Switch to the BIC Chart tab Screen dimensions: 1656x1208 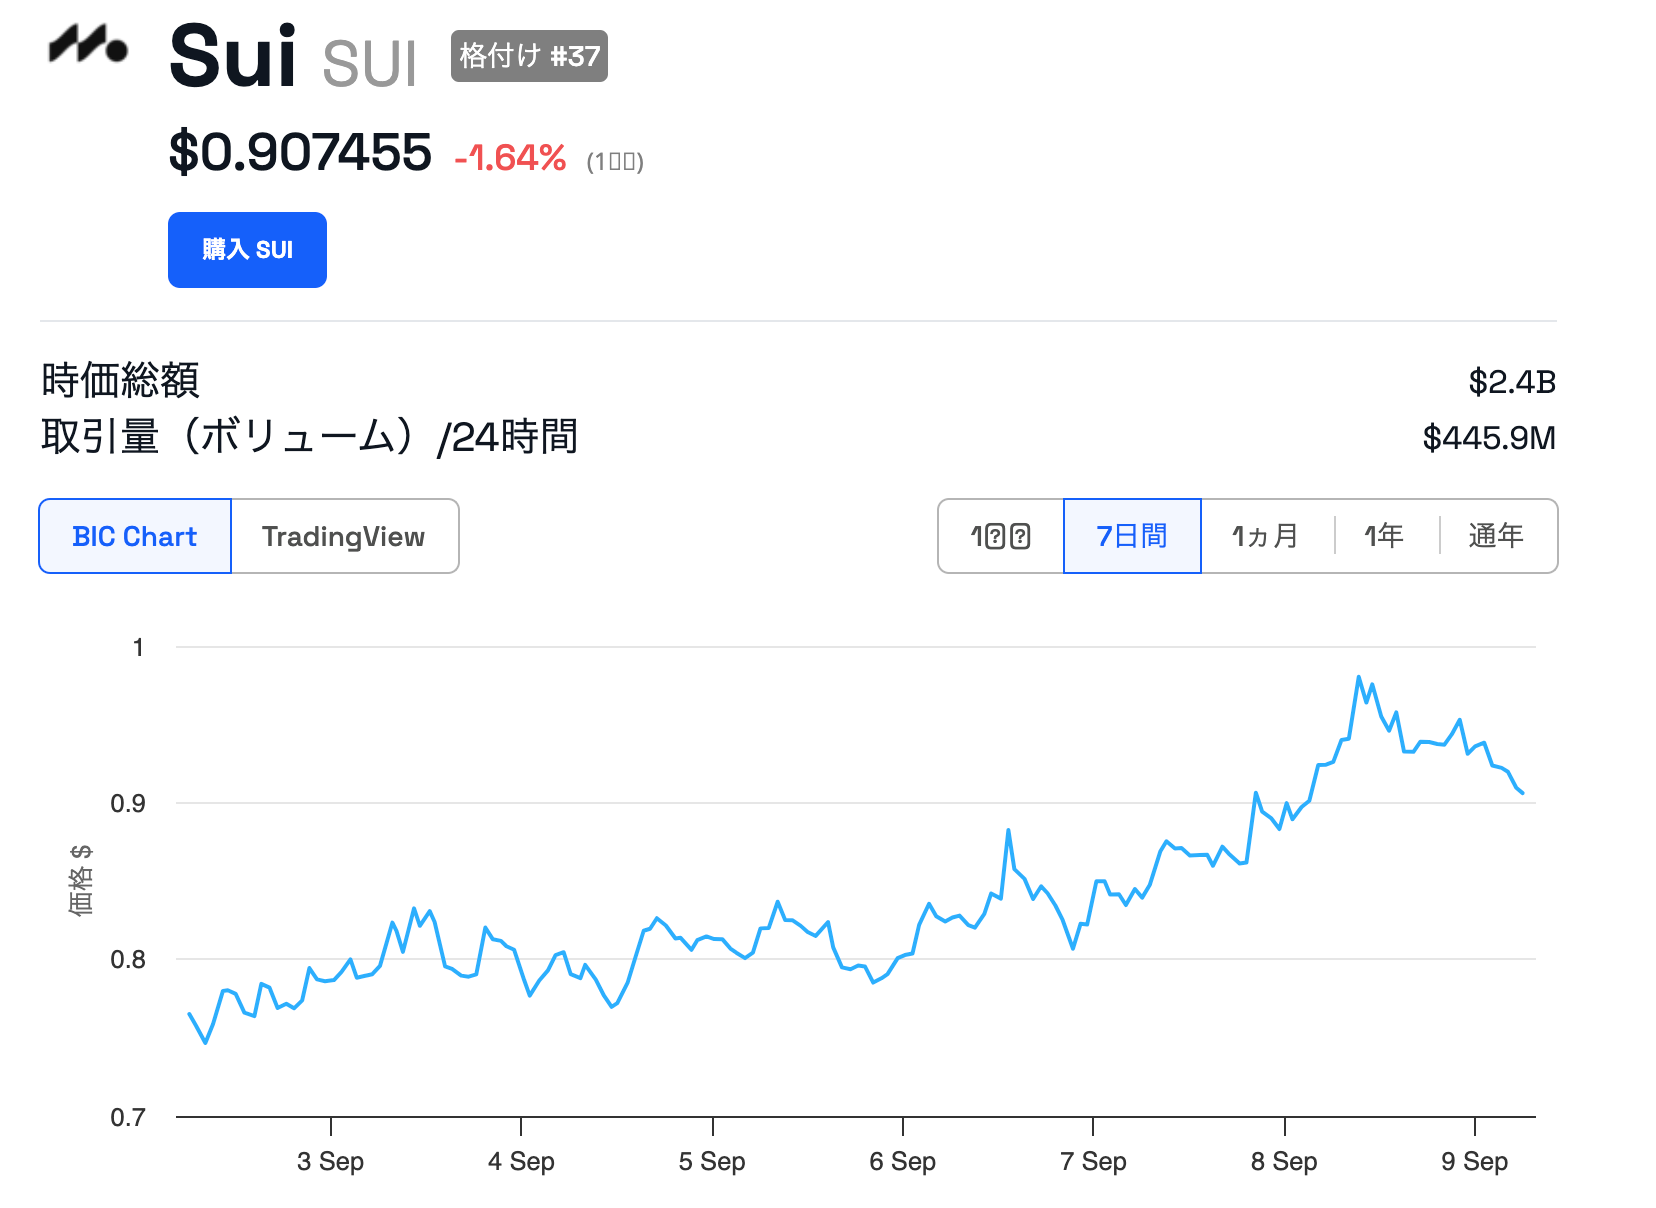click(x=135, y=536)
